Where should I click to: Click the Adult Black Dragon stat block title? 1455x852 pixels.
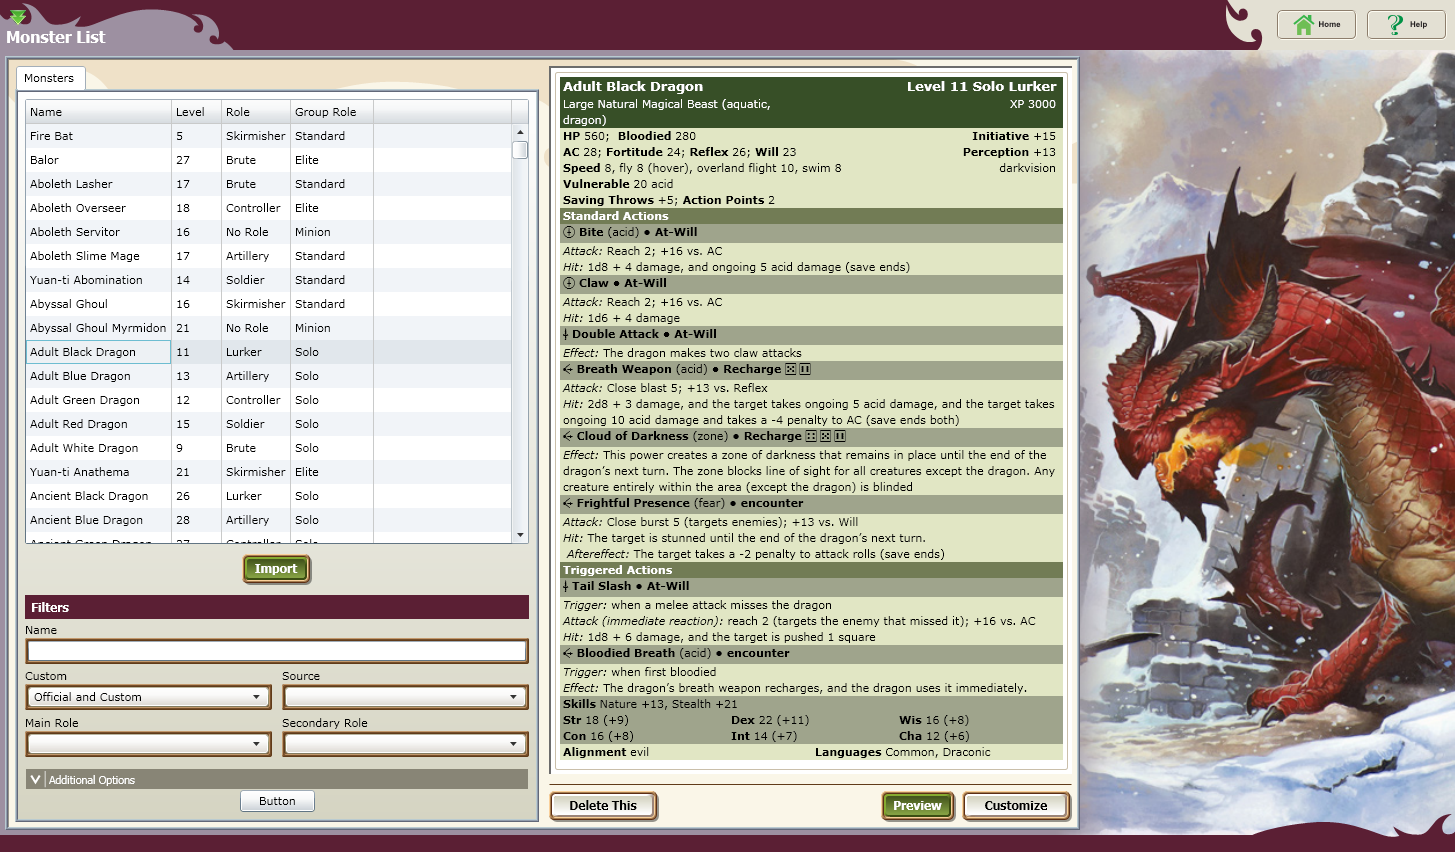(633, 87)
